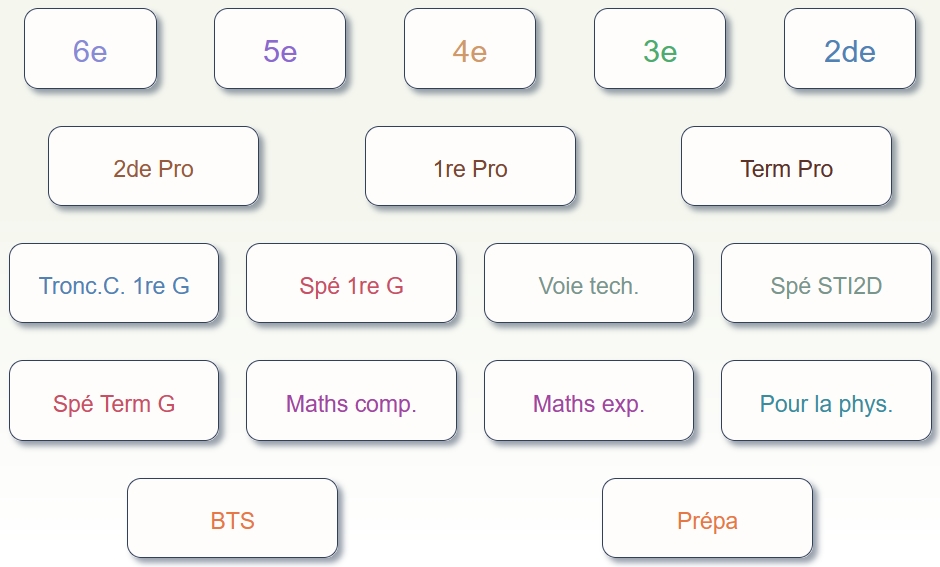Screen dimensions: 940x567
Task: Open Maths exp. section
Action: point(589,402)
